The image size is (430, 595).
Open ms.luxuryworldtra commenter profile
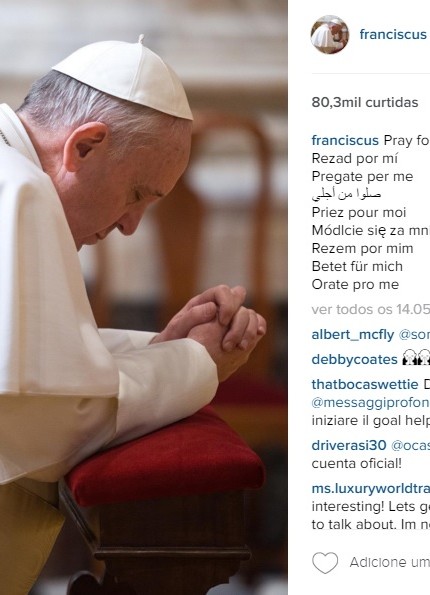[370, 489]
